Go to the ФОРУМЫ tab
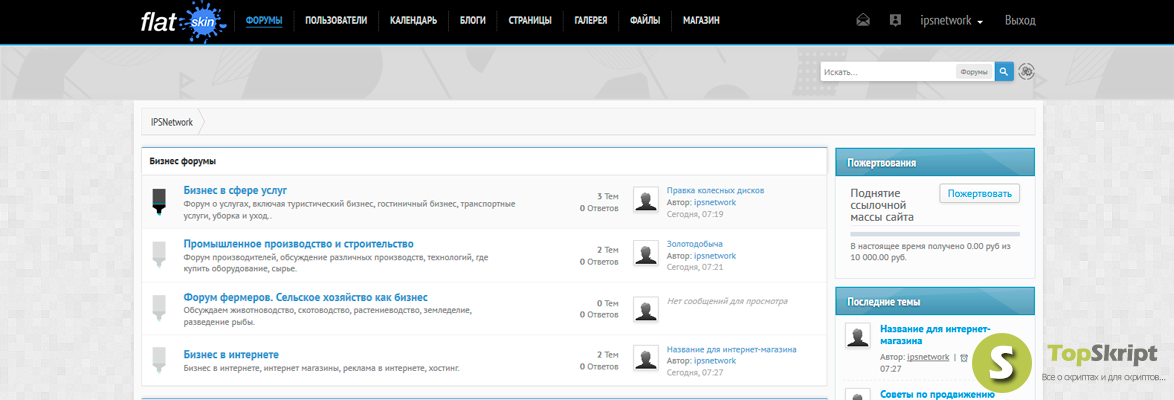This screenshot has height=400, width=1174. pos(264,21)
